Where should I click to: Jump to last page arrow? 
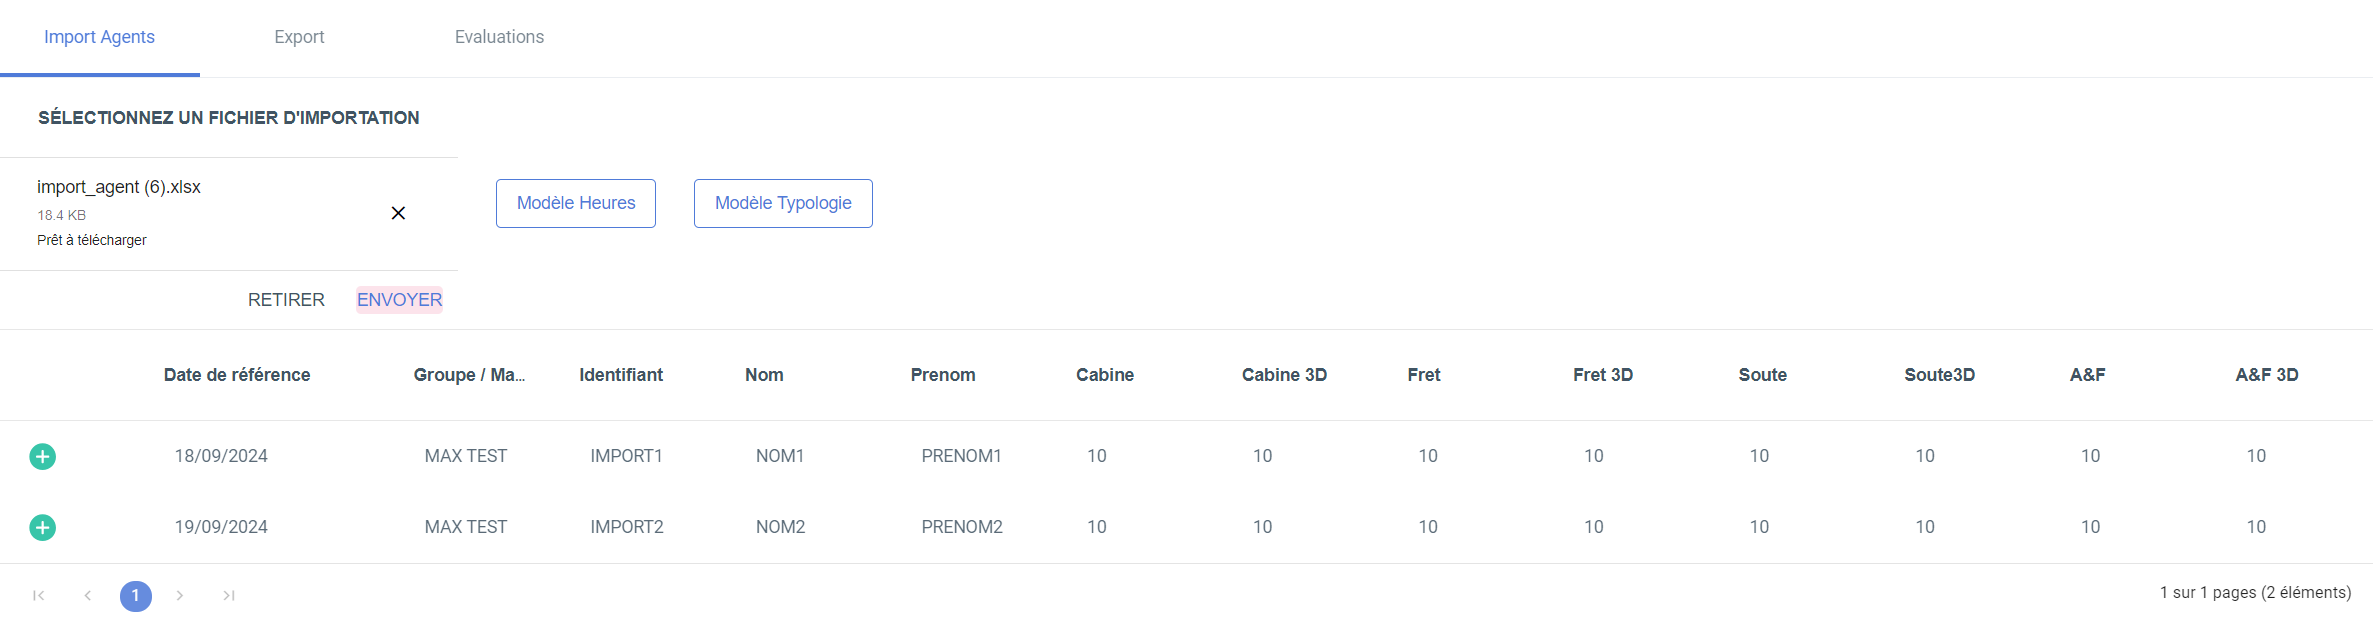click(229, 596)
